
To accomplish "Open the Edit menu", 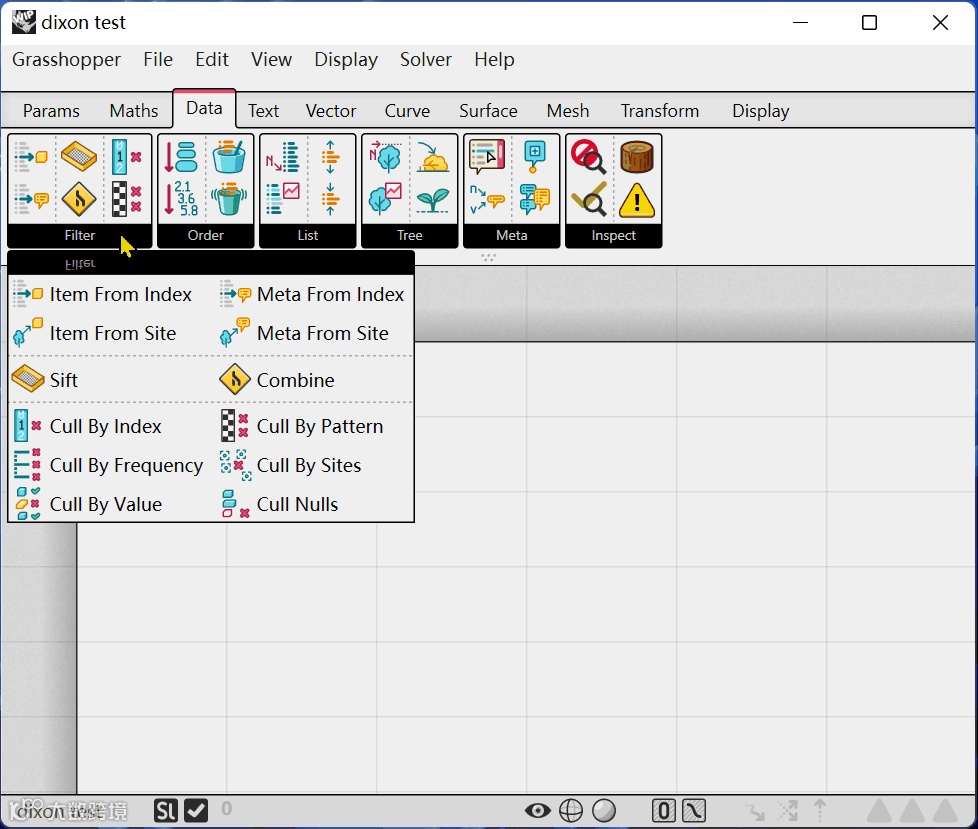I will coord(212,59).
